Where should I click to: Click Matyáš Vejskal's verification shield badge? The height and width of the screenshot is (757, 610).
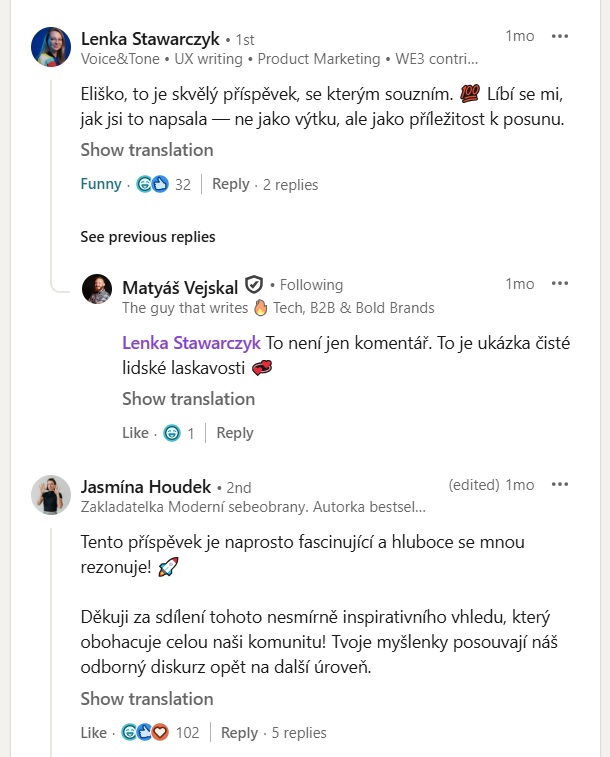point(254,285)
